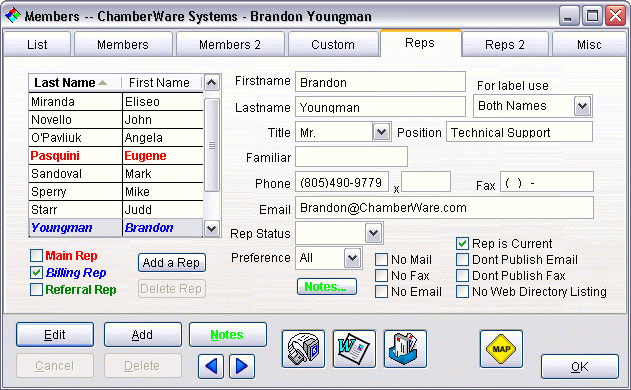631x390 pixels.
Task: Select the Starr Judd row
Action: 116,210
